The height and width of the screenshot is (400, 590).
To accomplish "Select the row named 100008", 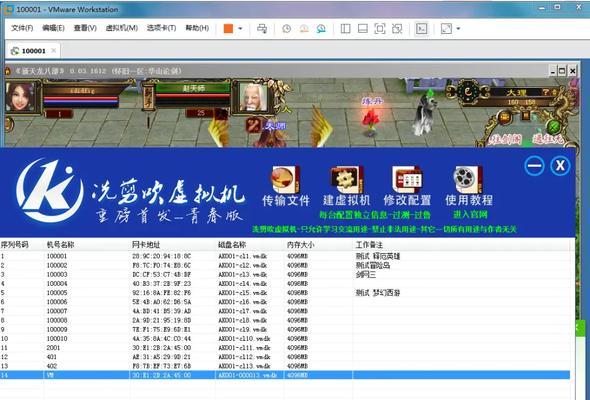I will coord(285,320).
